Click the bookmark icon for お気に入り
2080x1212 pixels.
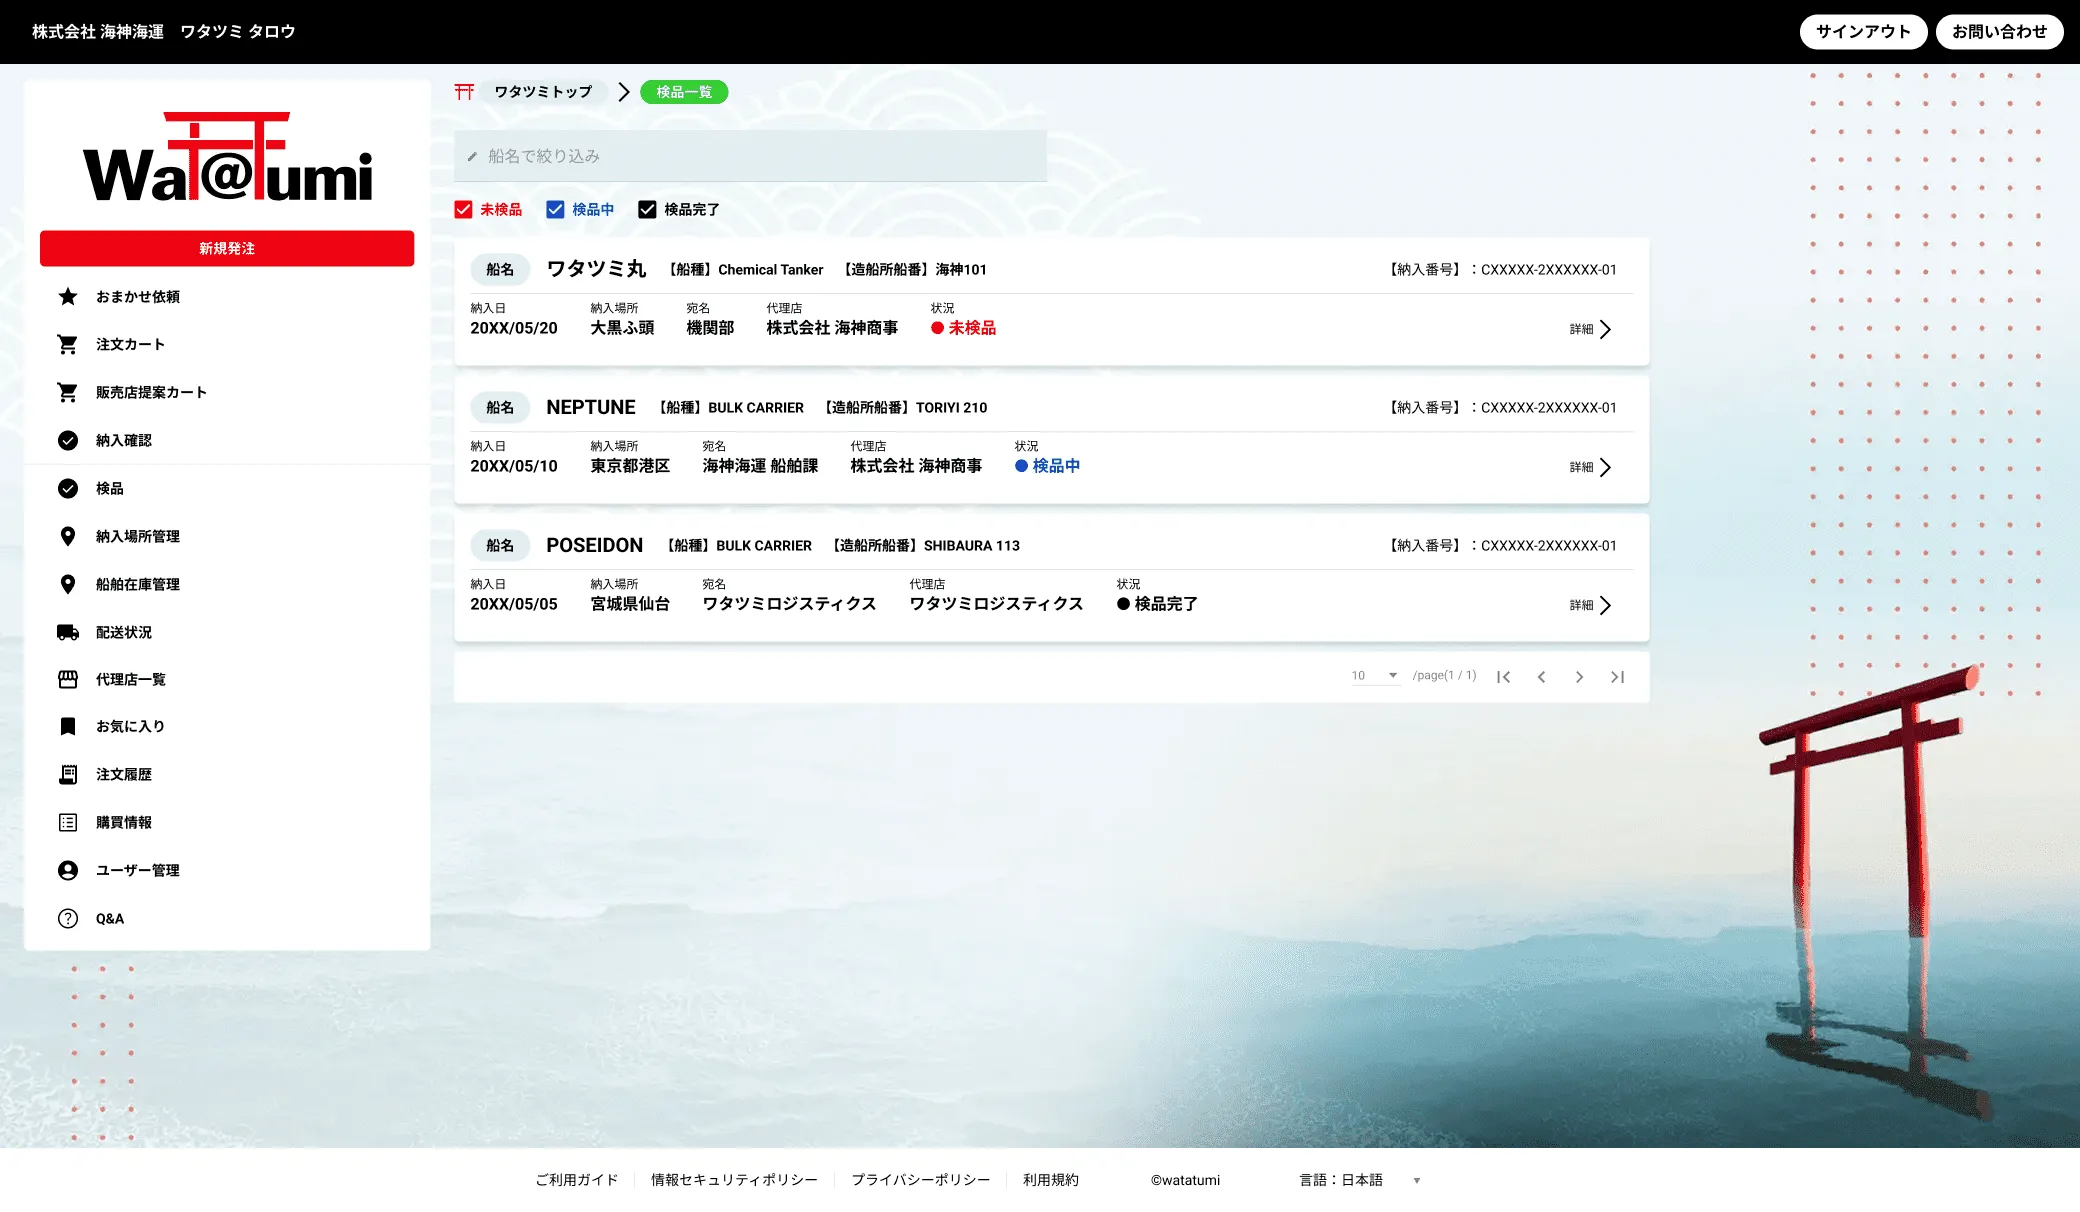coord(67,727)
